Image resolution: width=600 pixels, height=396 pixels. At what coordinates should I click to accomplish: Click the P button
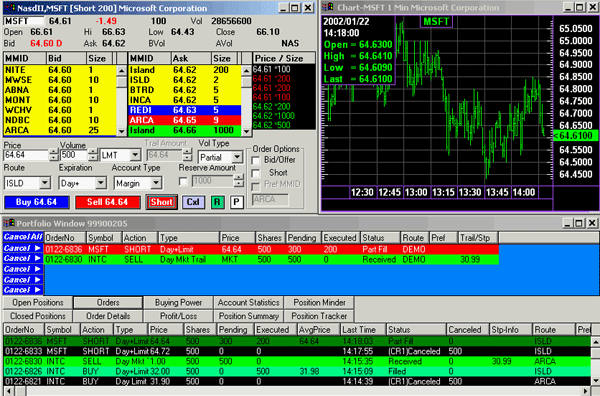(x=237, y=202)
